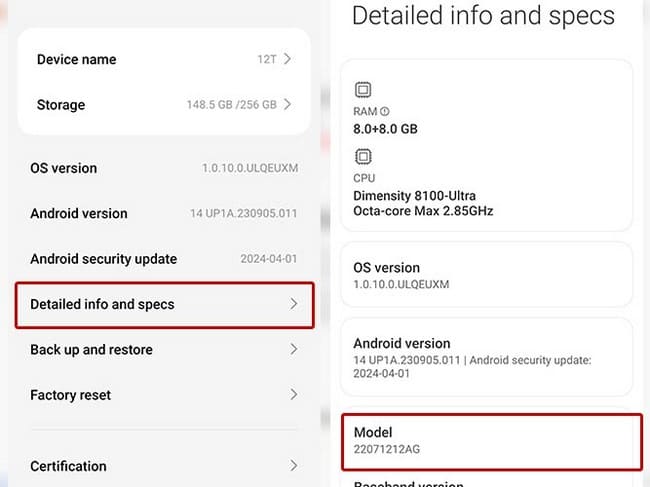The image size is (650, 487).
Task: Select the Device name label
Action: (76, 59)
